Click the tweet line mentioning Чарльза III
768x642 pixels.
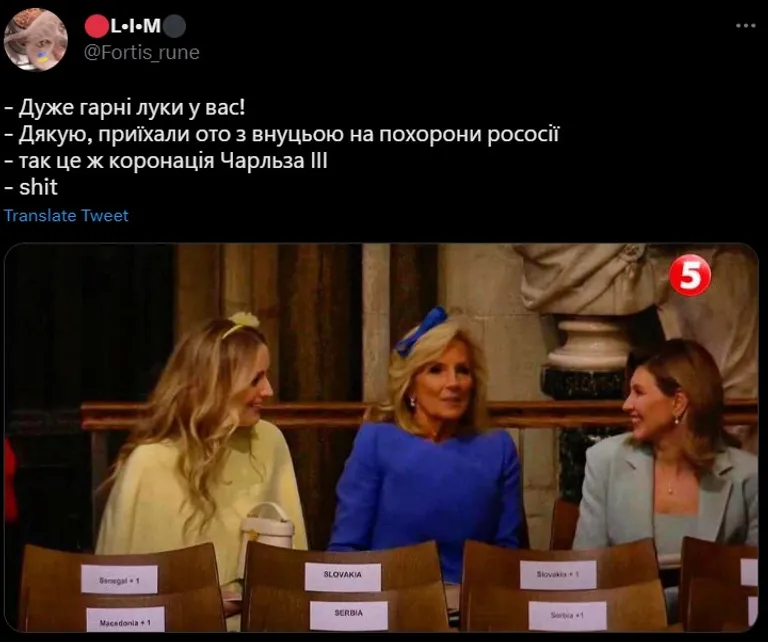(x=166, y=161)
